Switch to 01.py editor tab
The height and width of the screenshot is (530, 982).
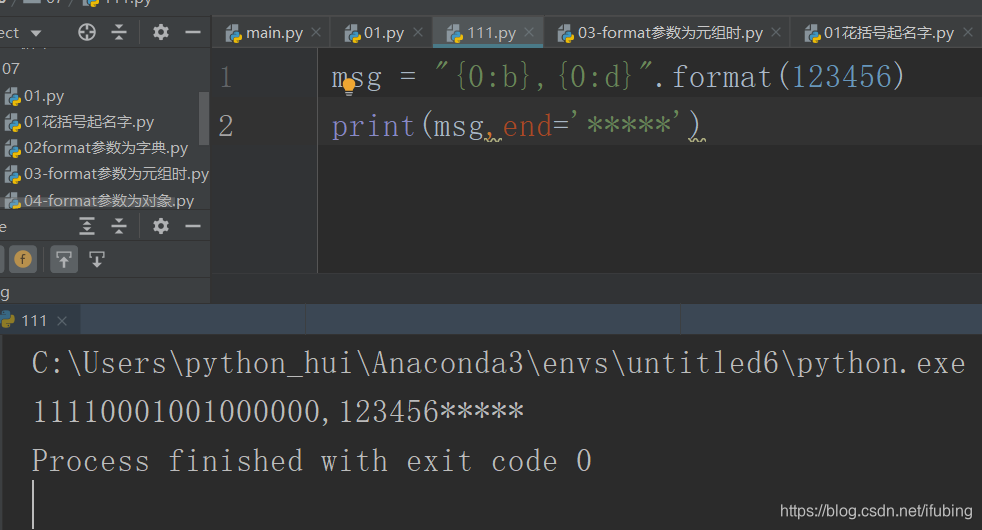coord(383,33)
